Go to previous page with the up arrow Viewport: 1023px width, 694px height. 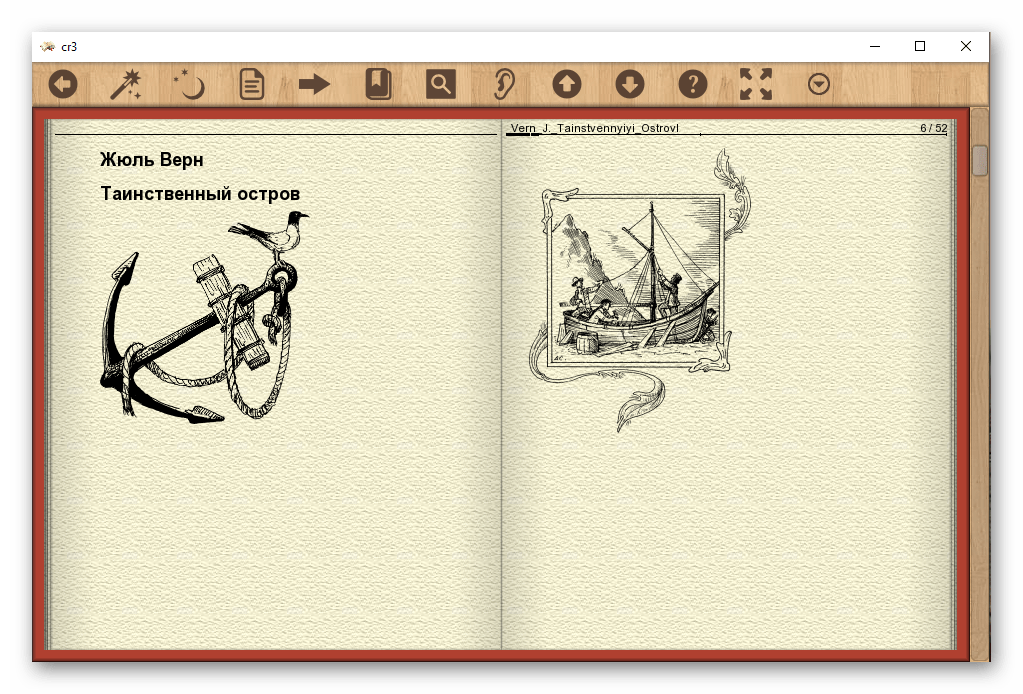pos(567,84)
